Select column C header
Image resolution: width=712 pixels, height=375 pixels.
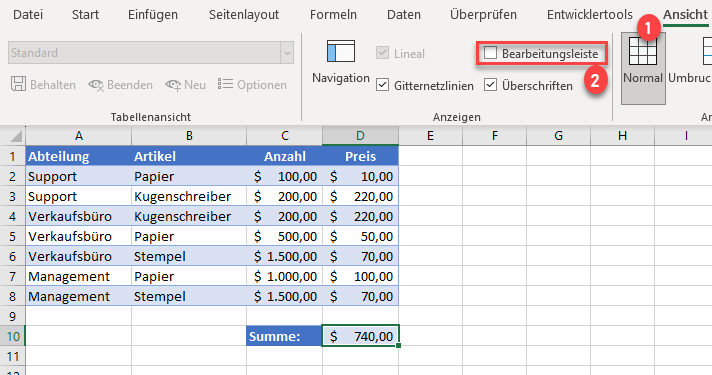(x=285, y=136)
